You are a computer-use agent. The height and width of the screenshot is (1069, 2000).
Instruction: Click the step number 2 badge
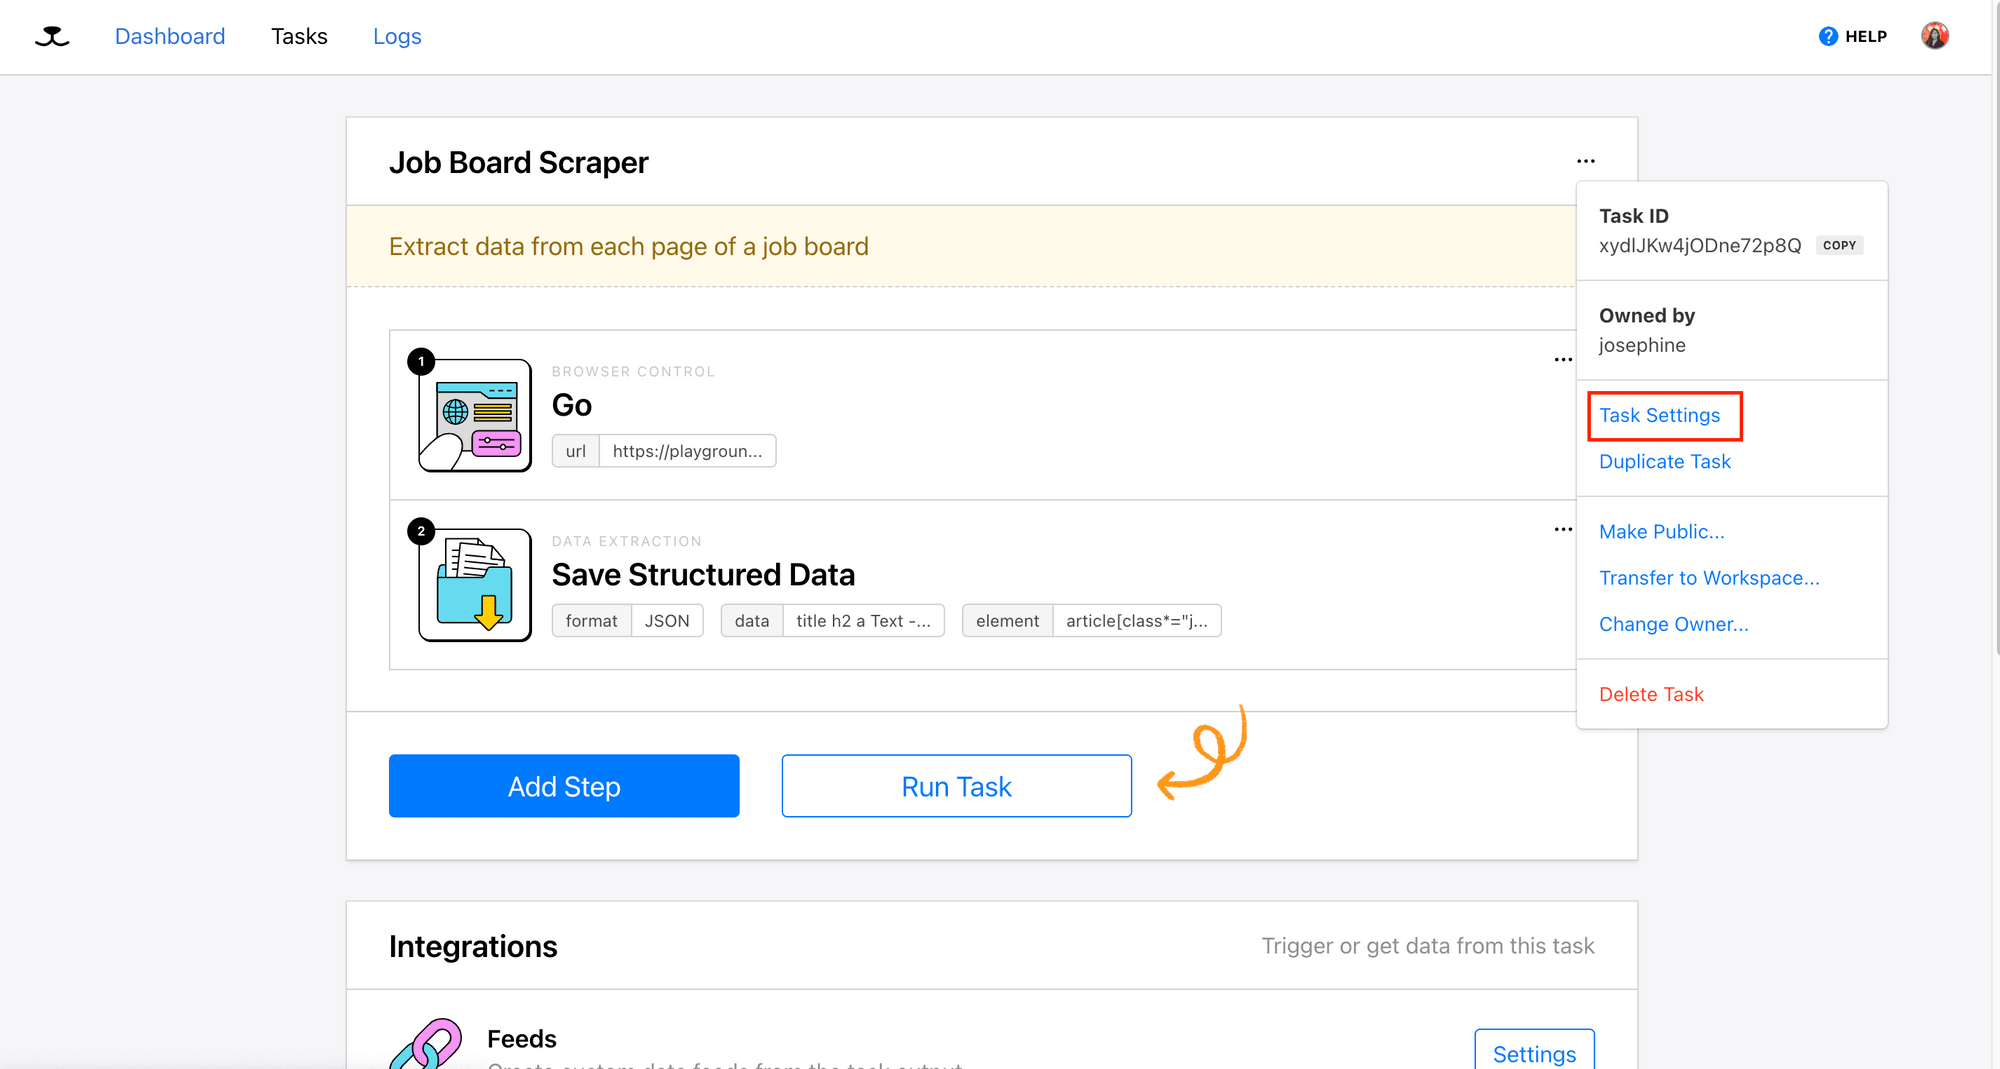point(421,531)
